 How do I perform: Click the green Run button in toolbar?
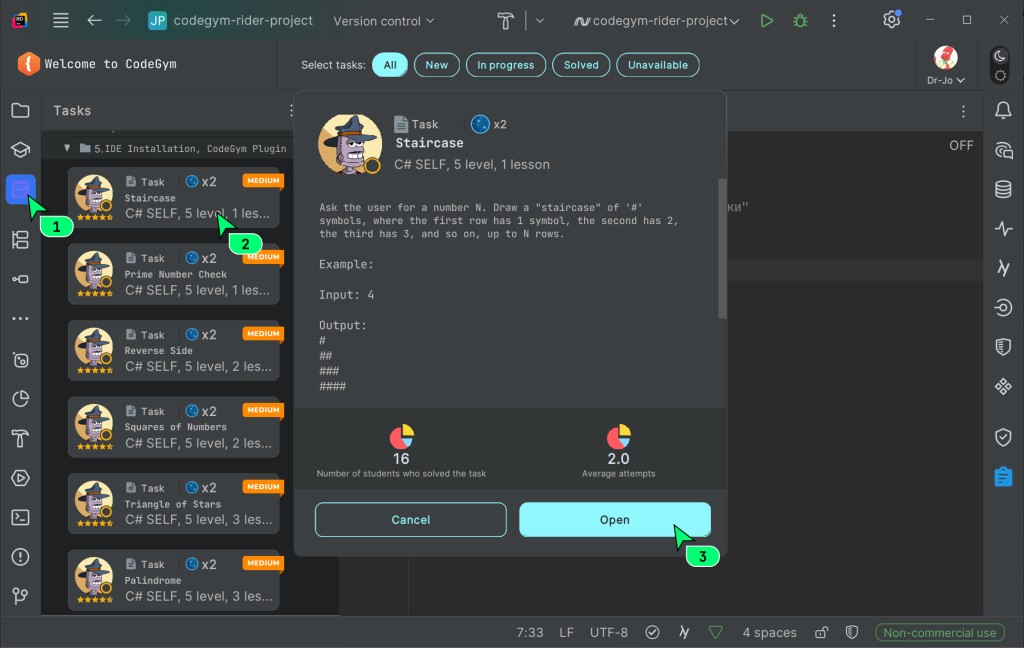766,20
